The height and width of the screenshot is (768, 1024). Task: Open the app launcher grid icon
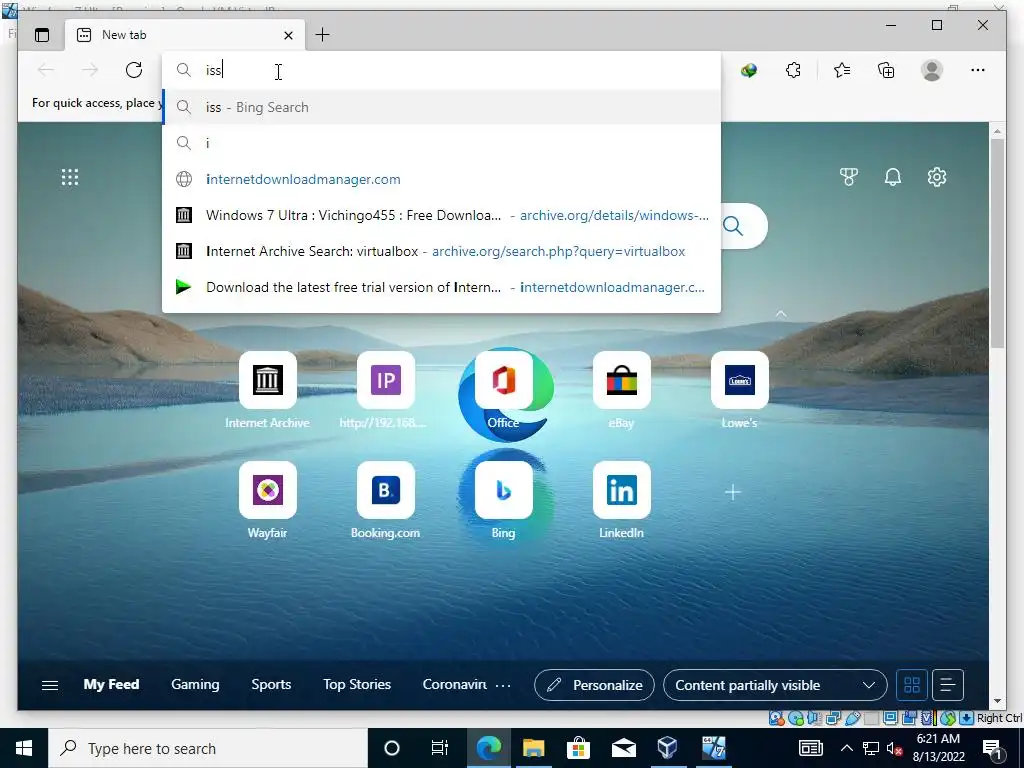[x=70, y=177]
